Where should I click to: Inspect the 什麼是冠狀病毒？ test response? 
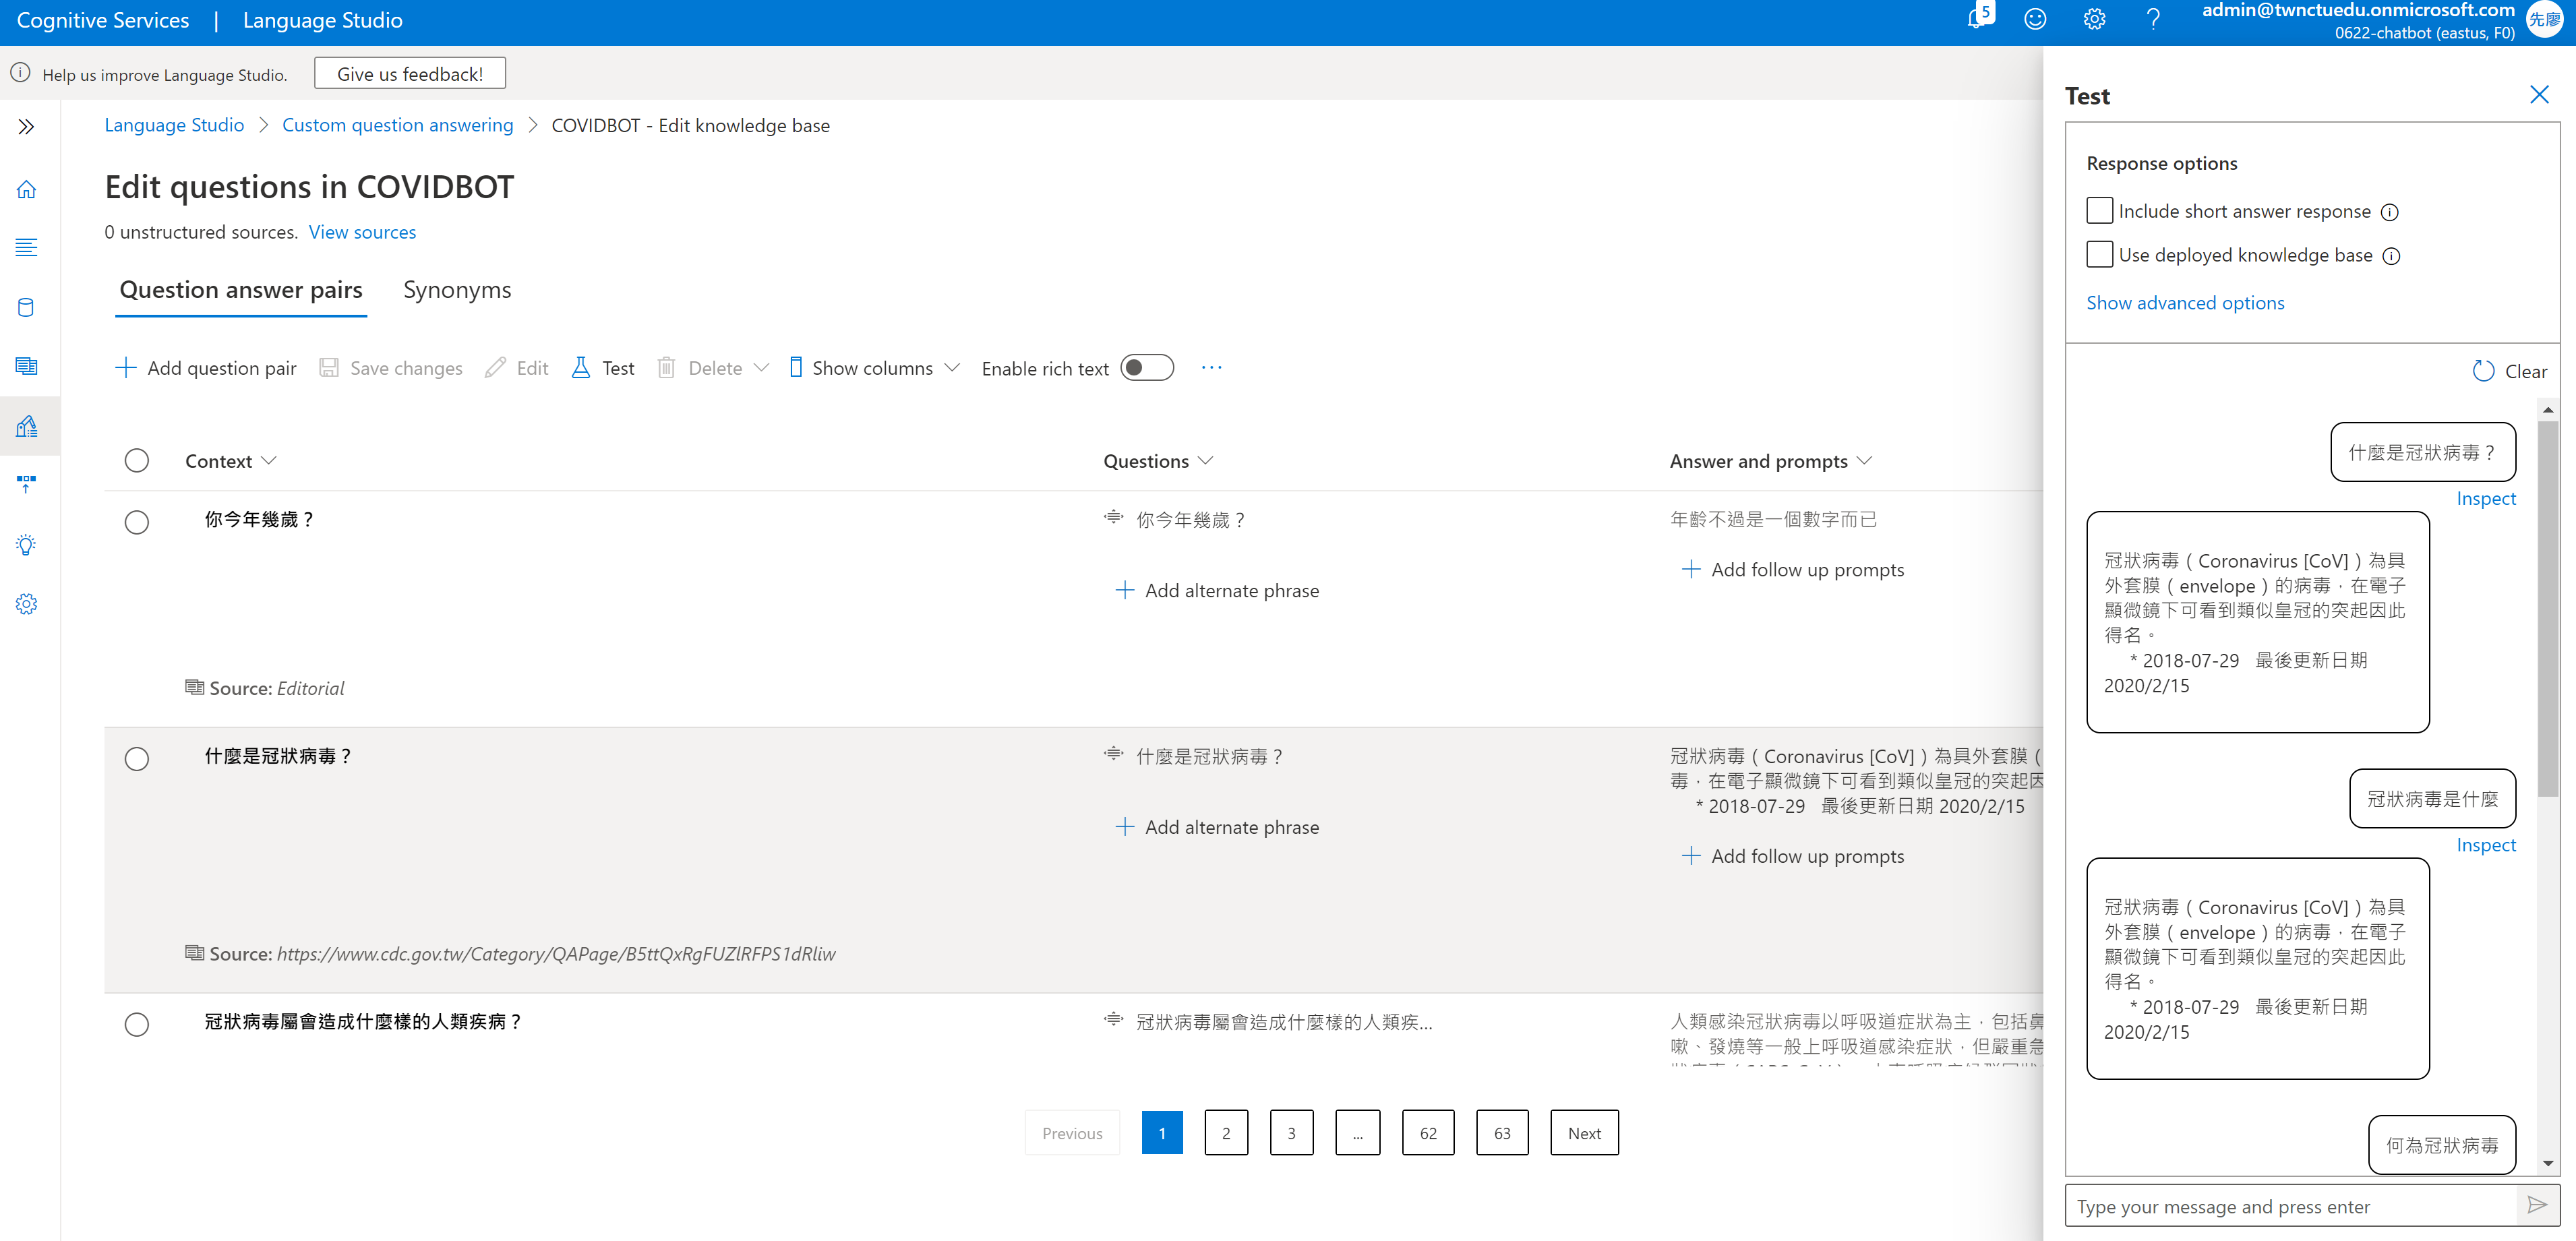2485,498
